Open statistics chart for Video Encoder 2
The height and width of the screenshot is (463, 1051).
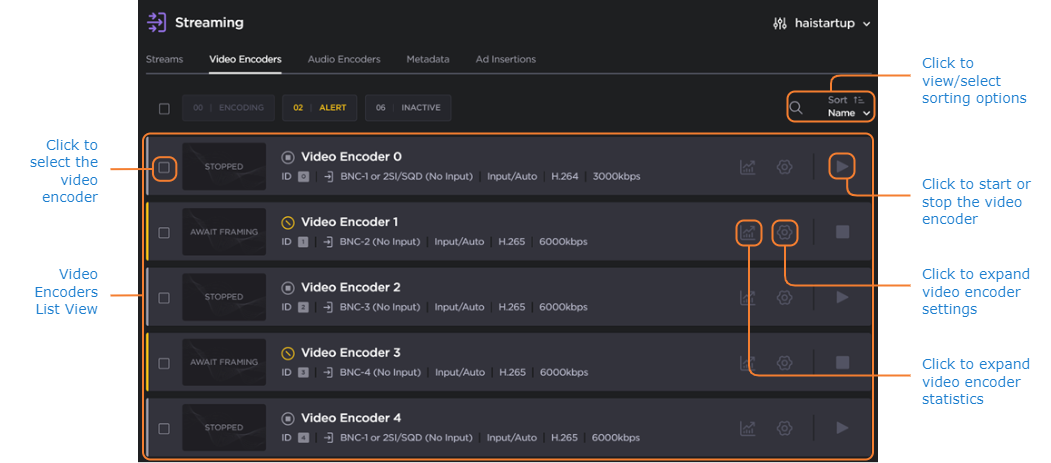click(748, 298)
